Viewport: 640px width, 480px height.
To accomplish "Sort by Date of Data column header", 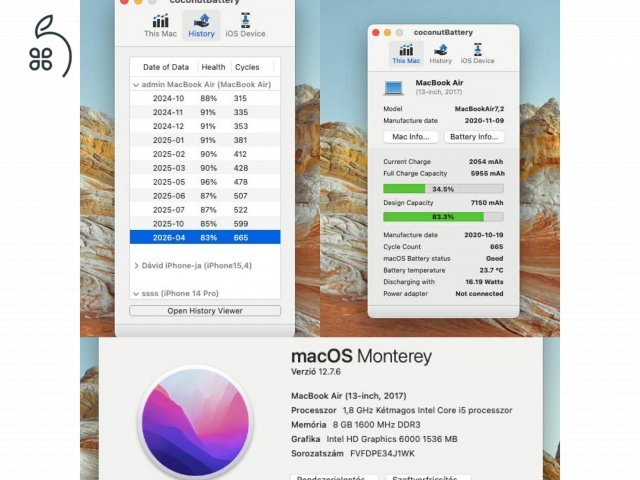I will pos(166,67).
